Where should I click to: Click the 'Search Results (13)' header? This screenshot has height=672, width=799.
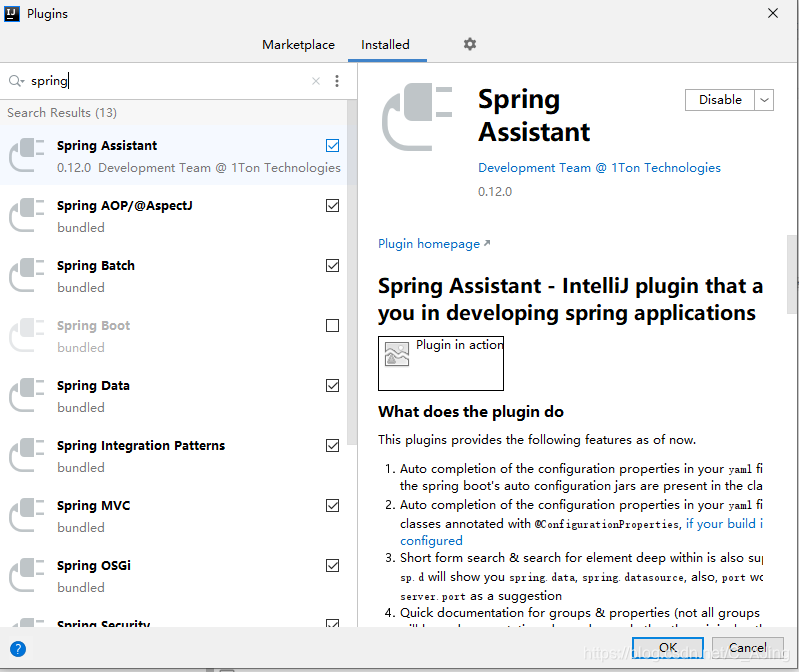point(62,113)
